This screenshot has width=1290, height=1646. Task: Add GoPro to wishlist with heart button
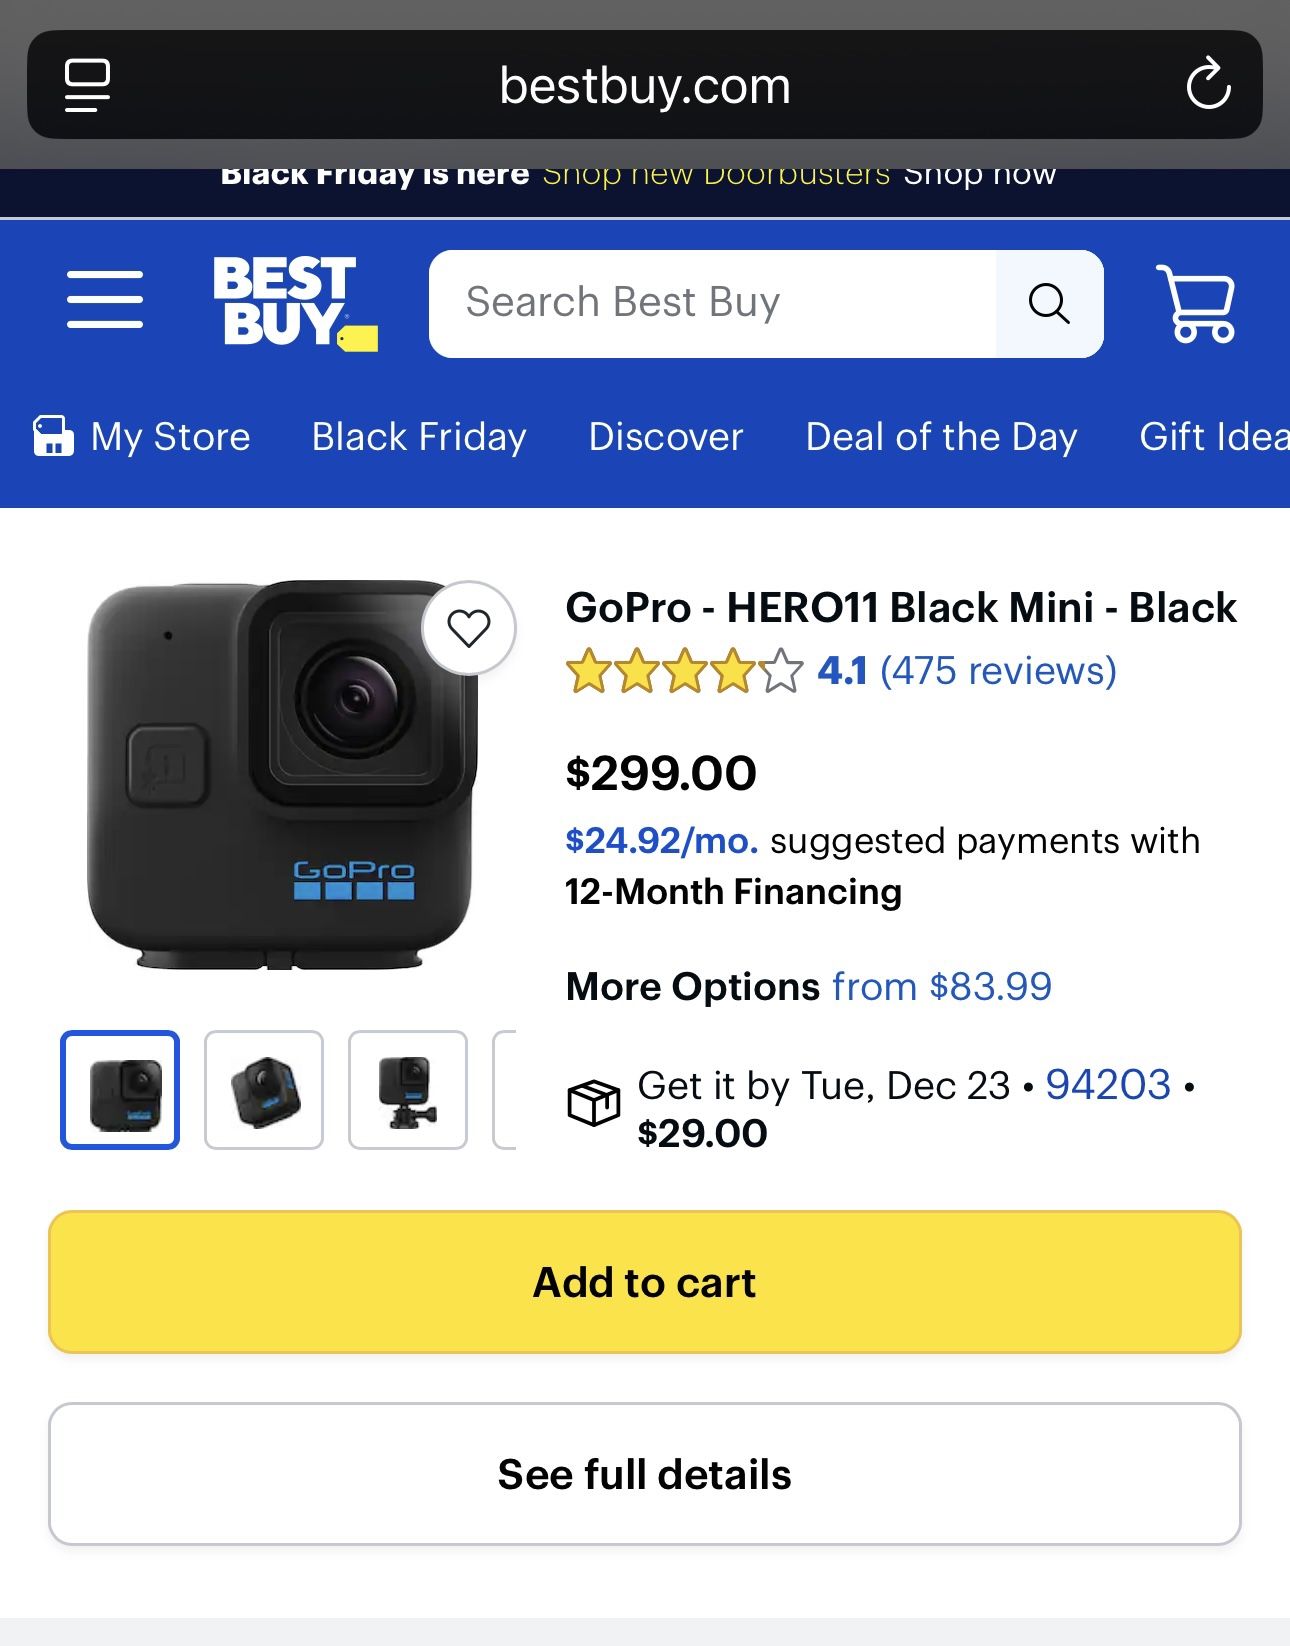(x=469, y=628)
